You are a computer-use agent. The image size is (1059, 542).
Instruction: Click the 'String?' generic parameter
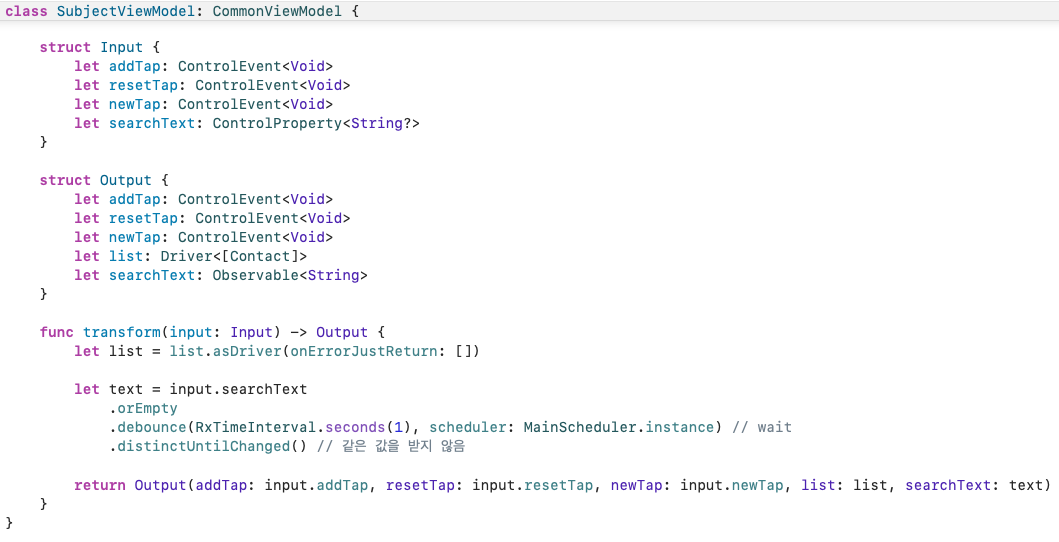[x=382, y=123]
